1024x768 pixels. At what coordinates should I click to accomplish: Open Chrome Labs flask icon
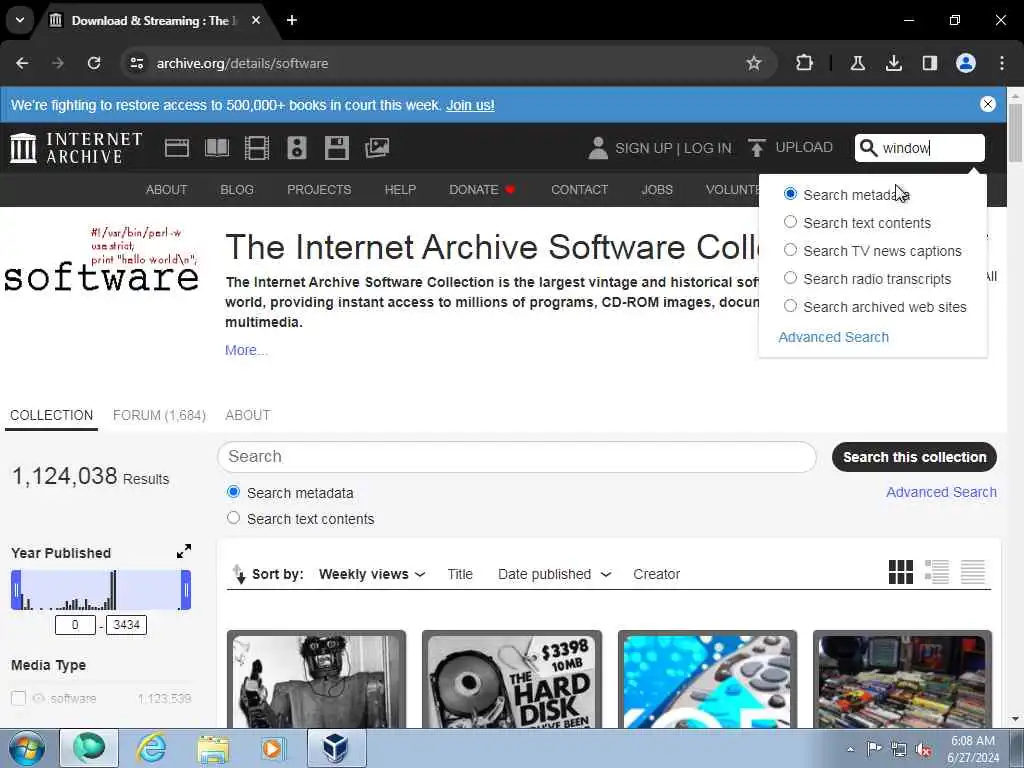857,63
